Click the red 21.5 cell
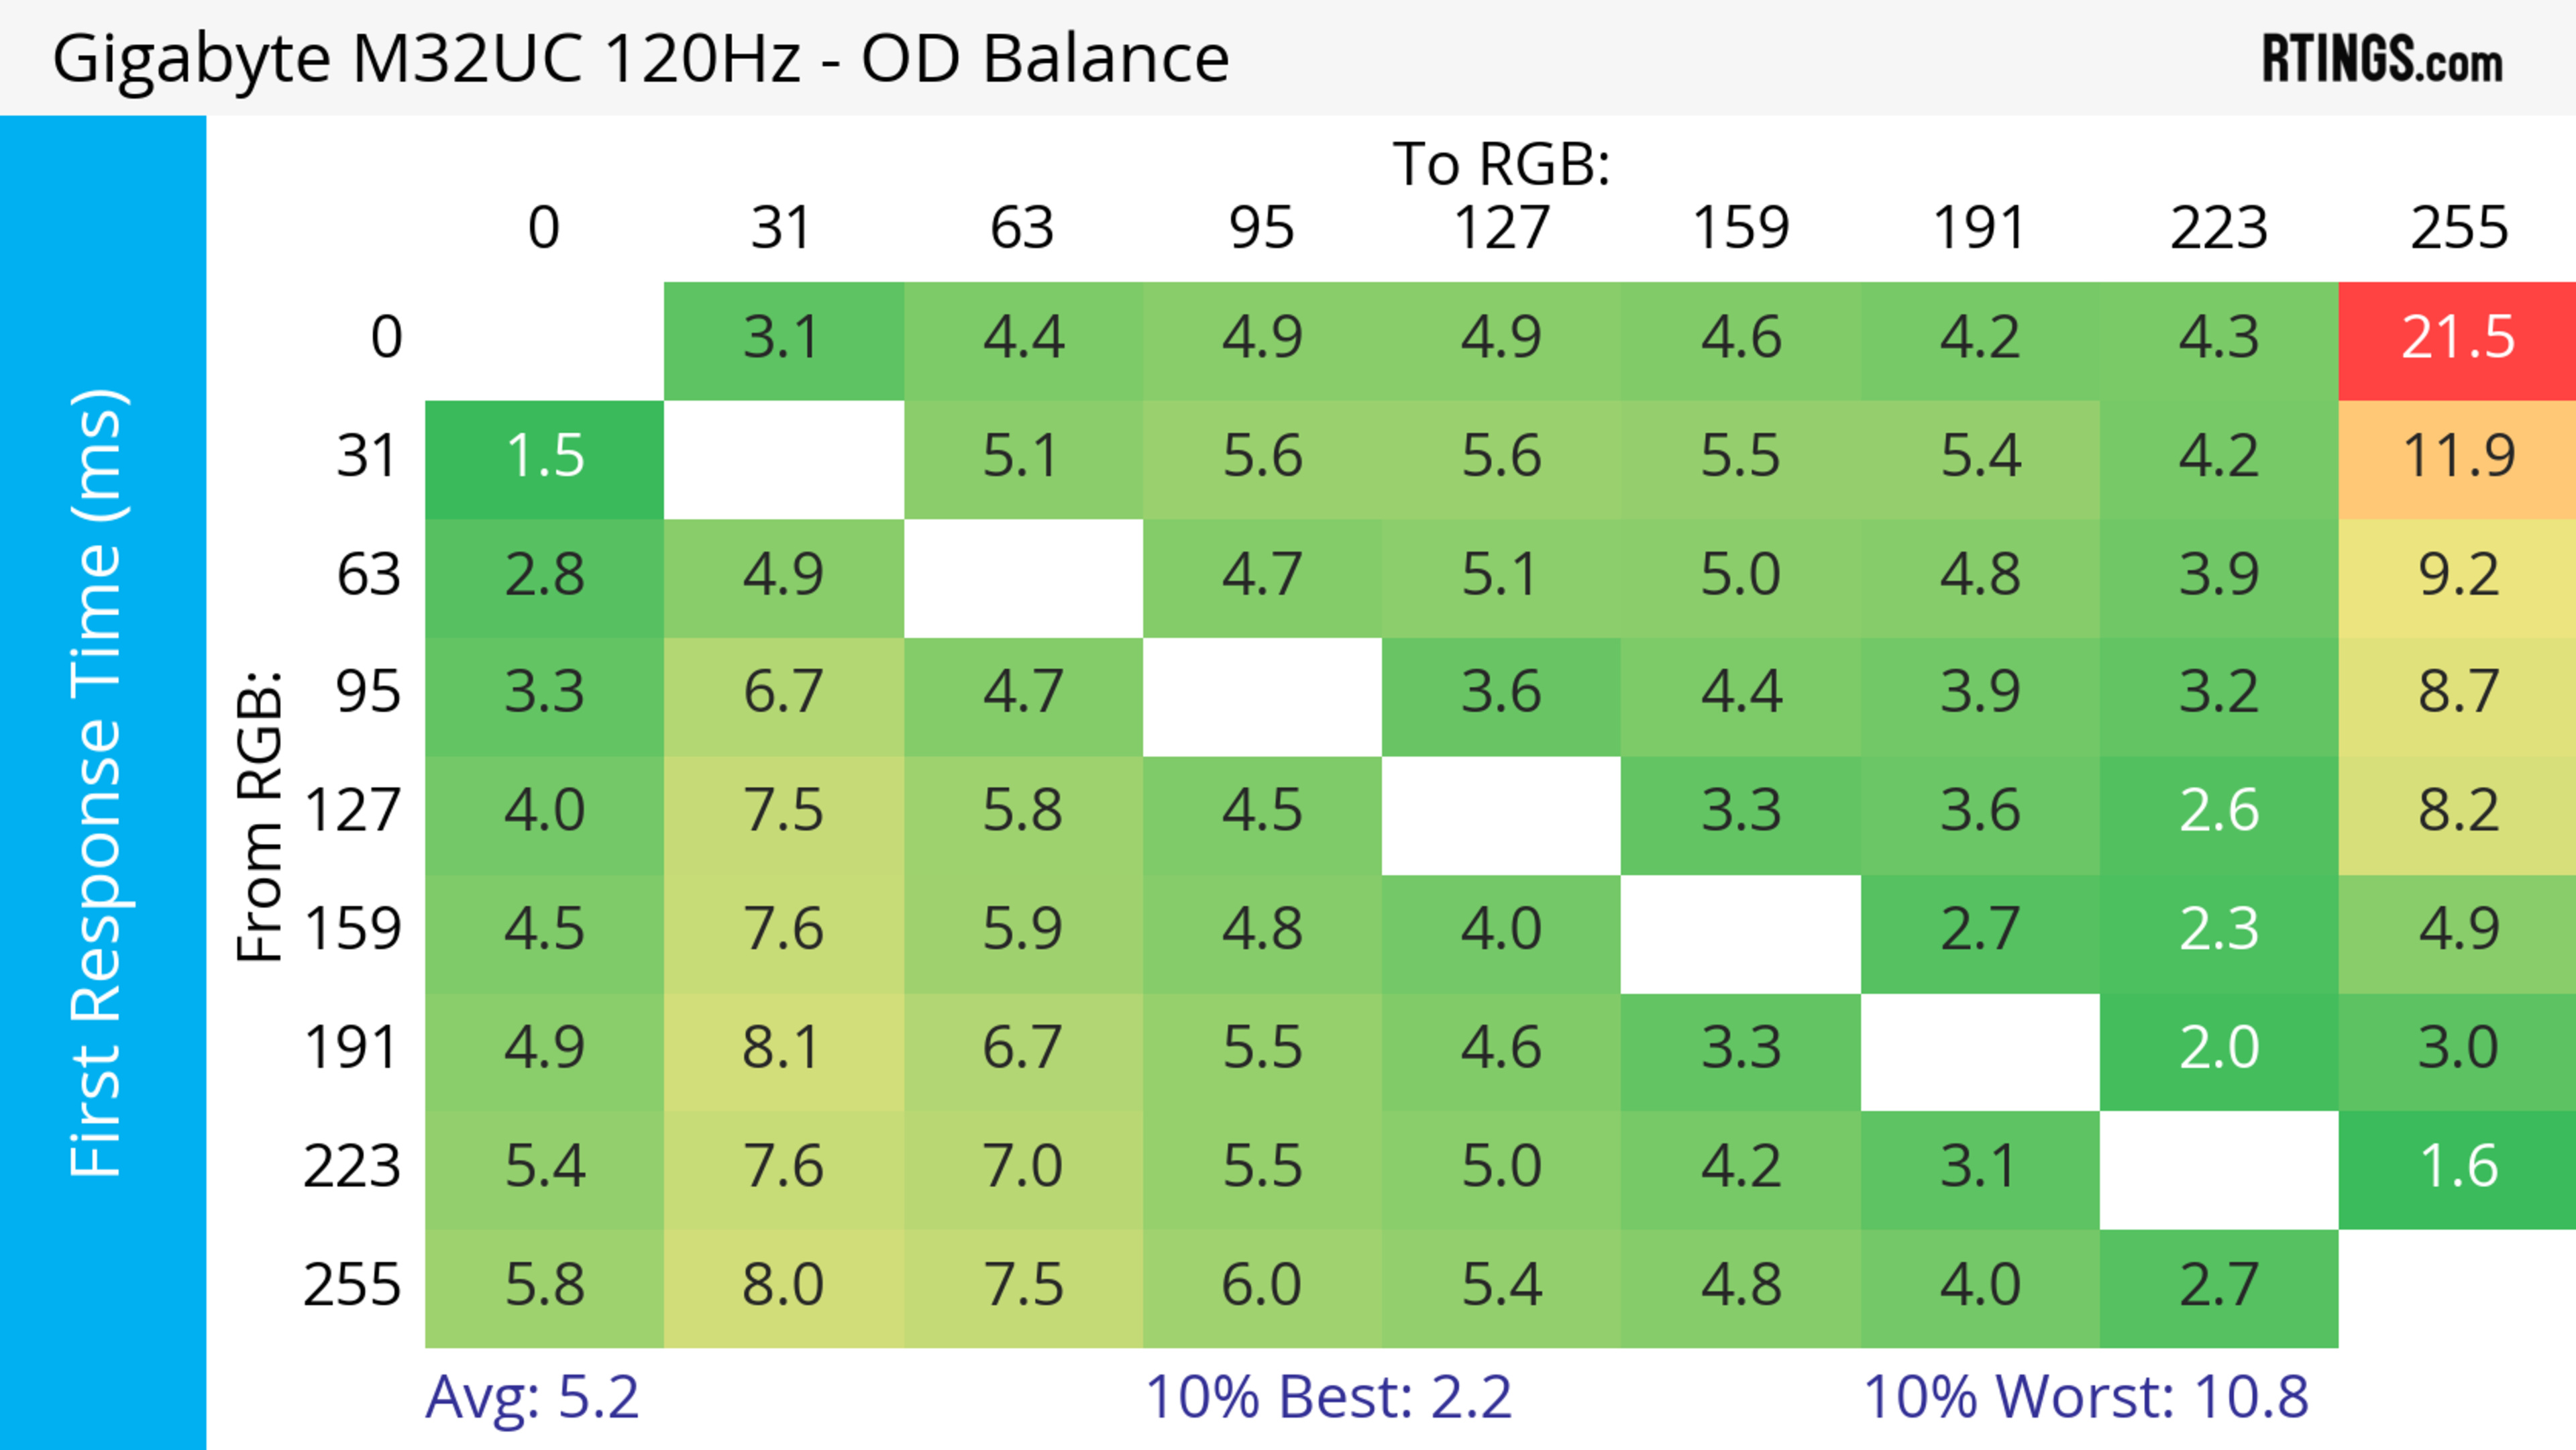Image resolution: width=2576 pixels, height=1450 pixels. click(x=2457, y=339)
